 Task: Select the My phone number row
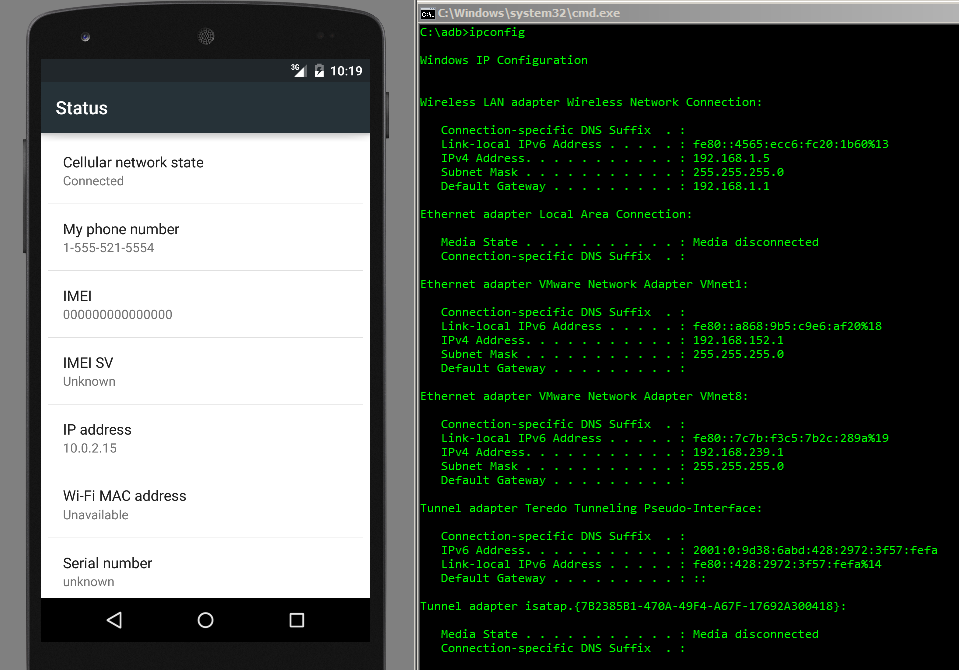tap(206, 237)
